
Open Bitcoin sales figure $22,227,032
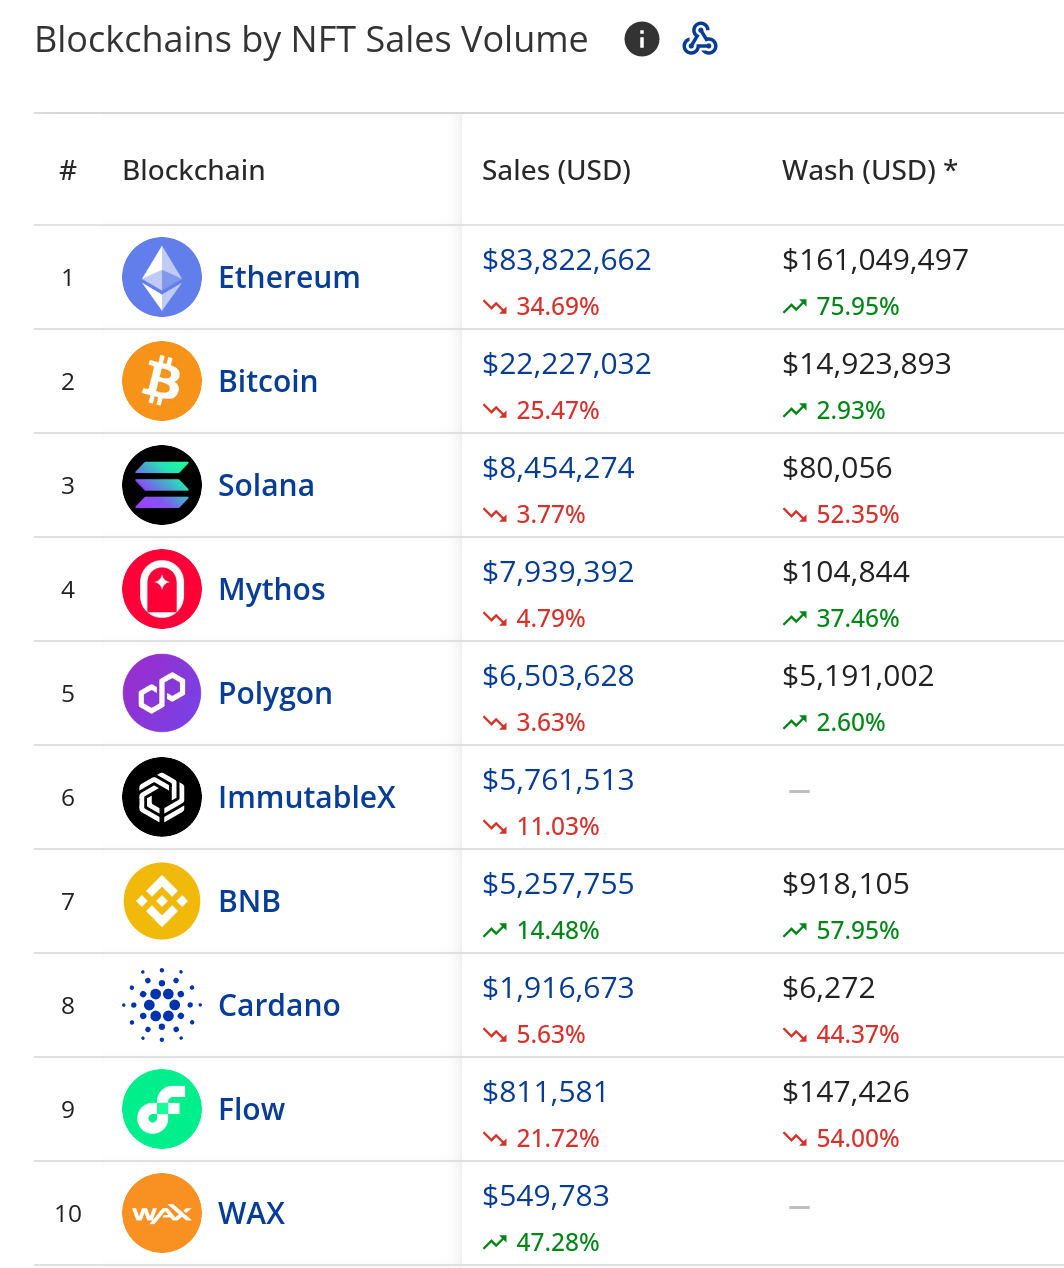(x=566, y=364)
